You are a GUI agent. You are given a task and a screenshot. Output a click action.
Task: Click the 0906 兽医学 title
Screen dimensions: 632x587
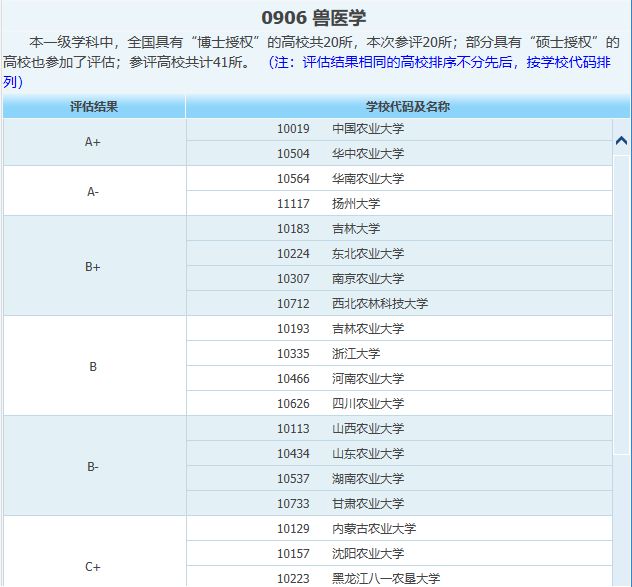[314, 18]
